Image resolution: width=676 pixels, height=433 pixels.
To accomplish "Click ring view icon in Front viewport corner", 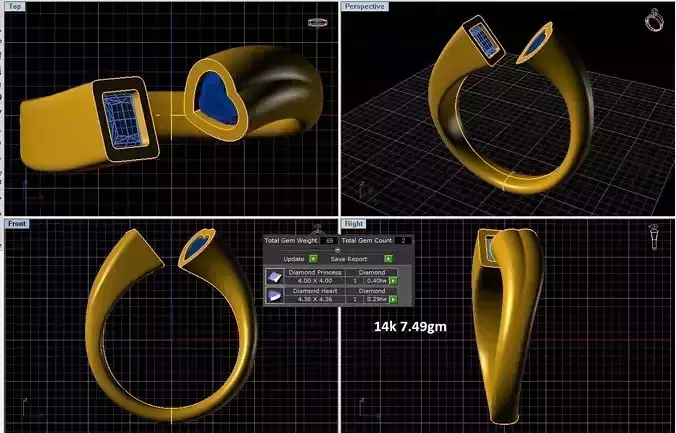I will [318, 228].
